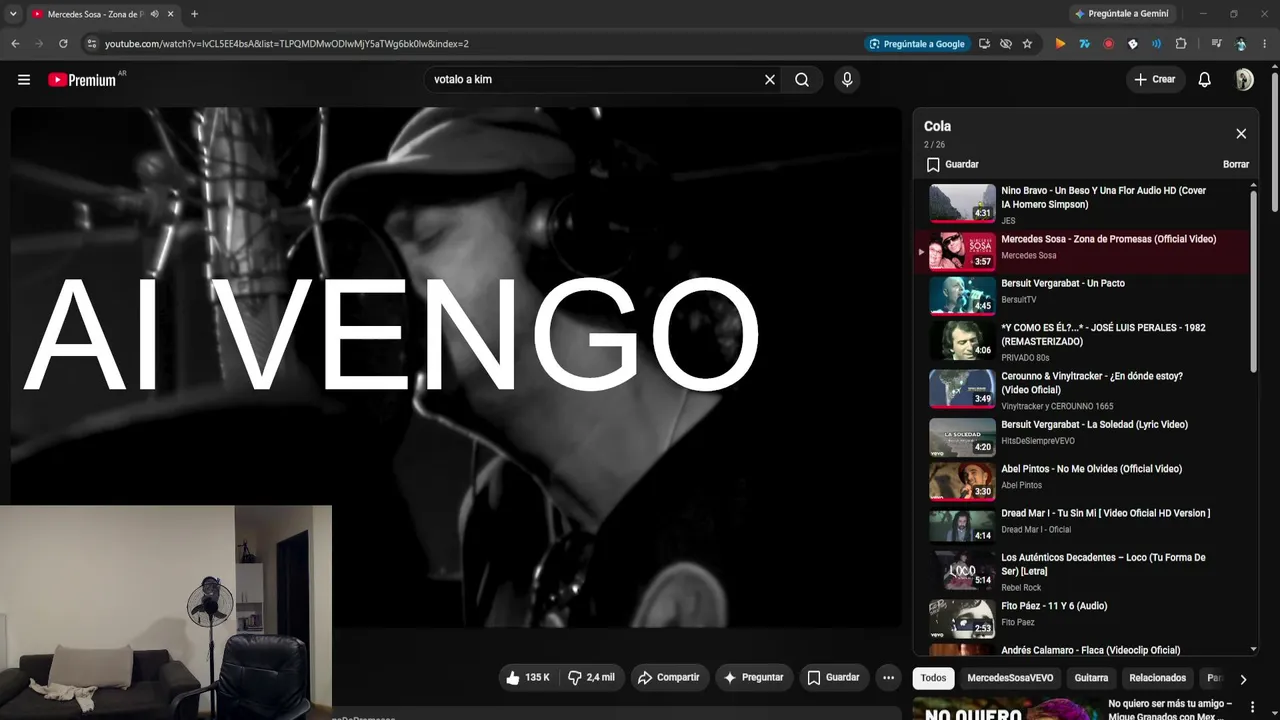Run search with the magnifier button
The image size is (1280, 720).
802,80
